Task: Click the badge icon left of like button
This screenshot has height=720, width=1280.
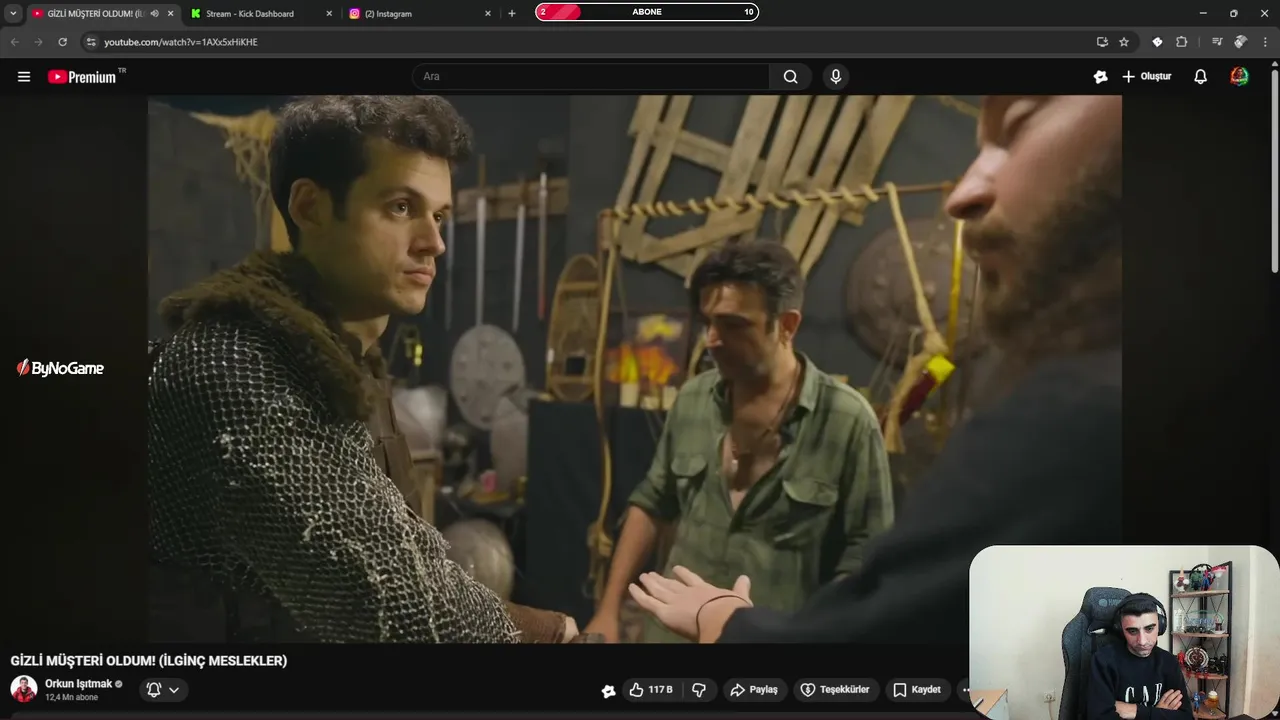Action: 608,690
